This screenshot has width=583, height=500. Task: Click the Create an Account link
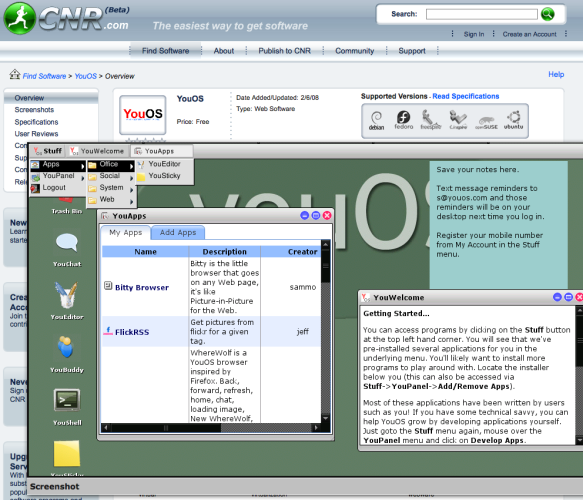coord(529,34)
